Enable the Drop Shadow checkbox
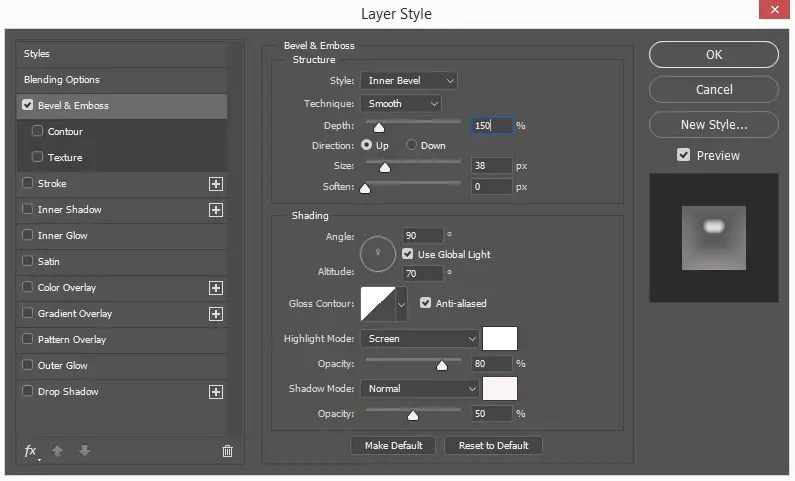 click(27, 391)
